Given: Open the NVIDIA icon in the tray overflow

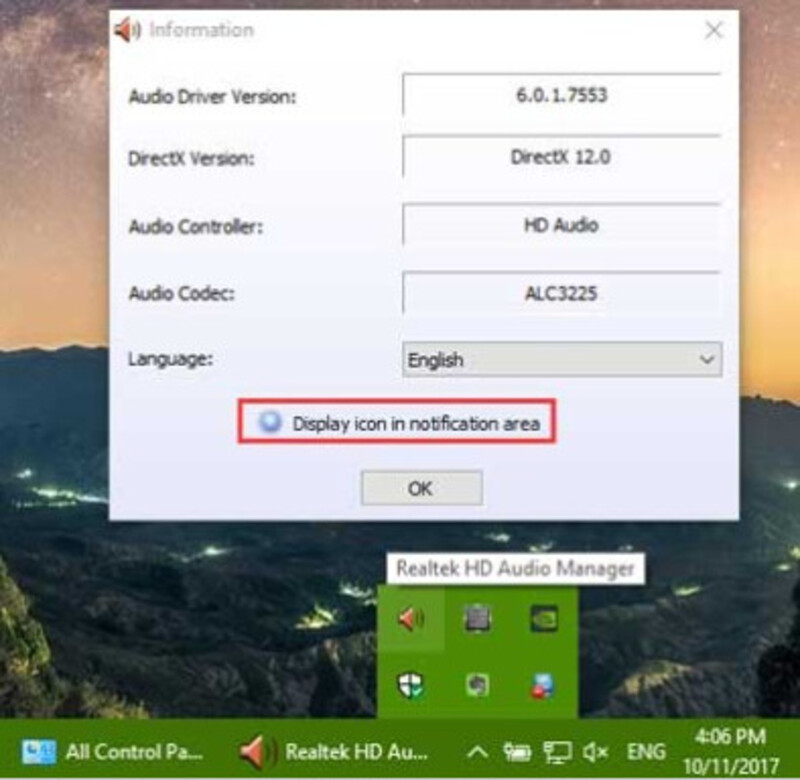Looking at the screenshot, I should [544, 619].
